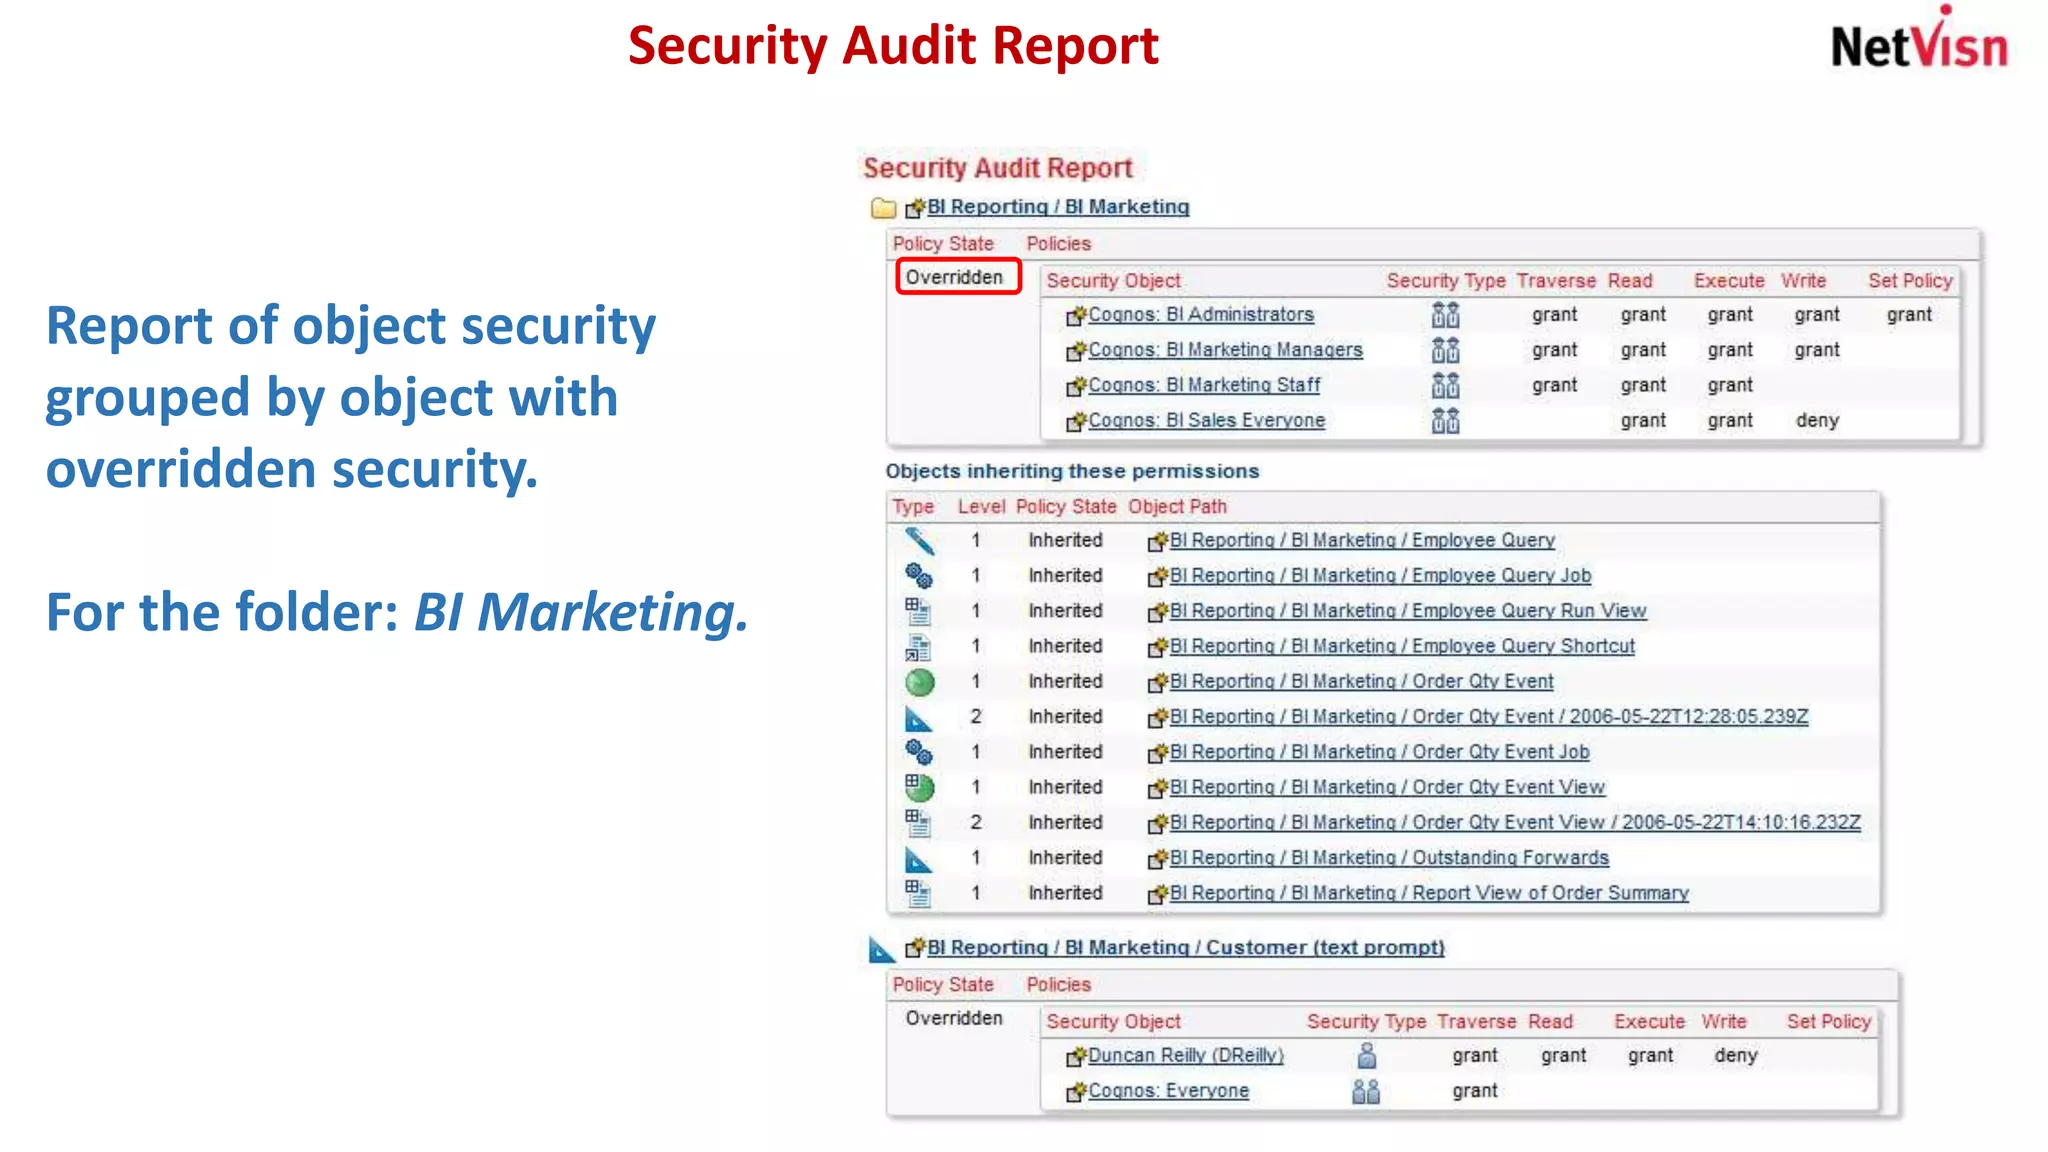Open the BI Reporting / BI Marketing folder link
Screen dimensions: 2048x1152
[1058, 207]
